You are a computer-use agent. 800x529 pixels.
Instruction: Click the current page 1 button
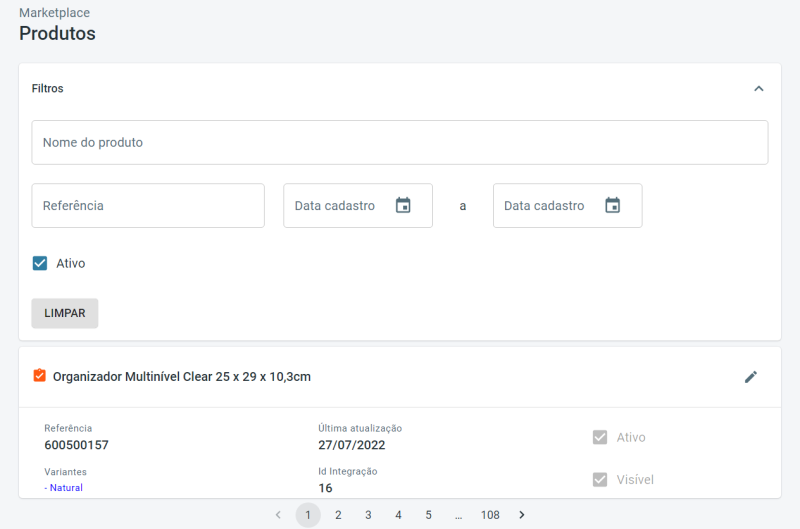(308, 515)
